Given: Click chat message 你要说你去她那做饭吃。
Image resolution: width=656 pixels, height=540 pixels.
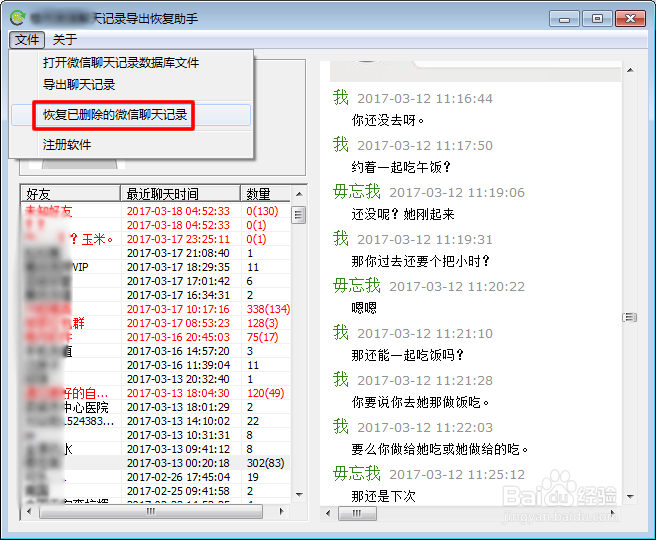Looking at the screenshot, I should click(x=420, y=402).
